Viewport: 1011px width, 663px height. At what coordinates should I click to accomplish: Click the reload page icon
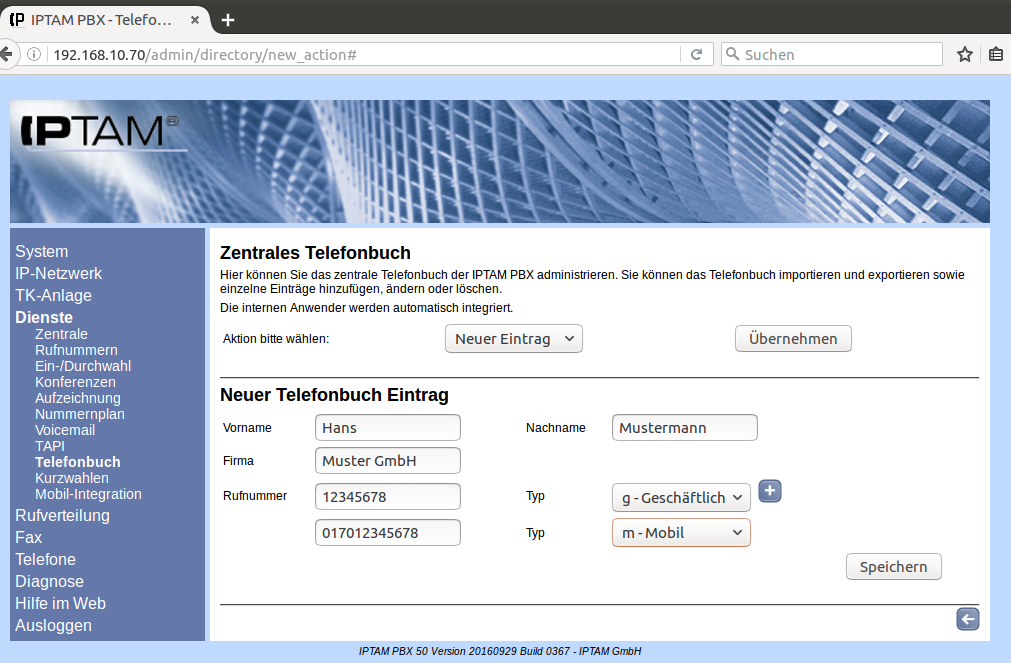tap(696, 54)
